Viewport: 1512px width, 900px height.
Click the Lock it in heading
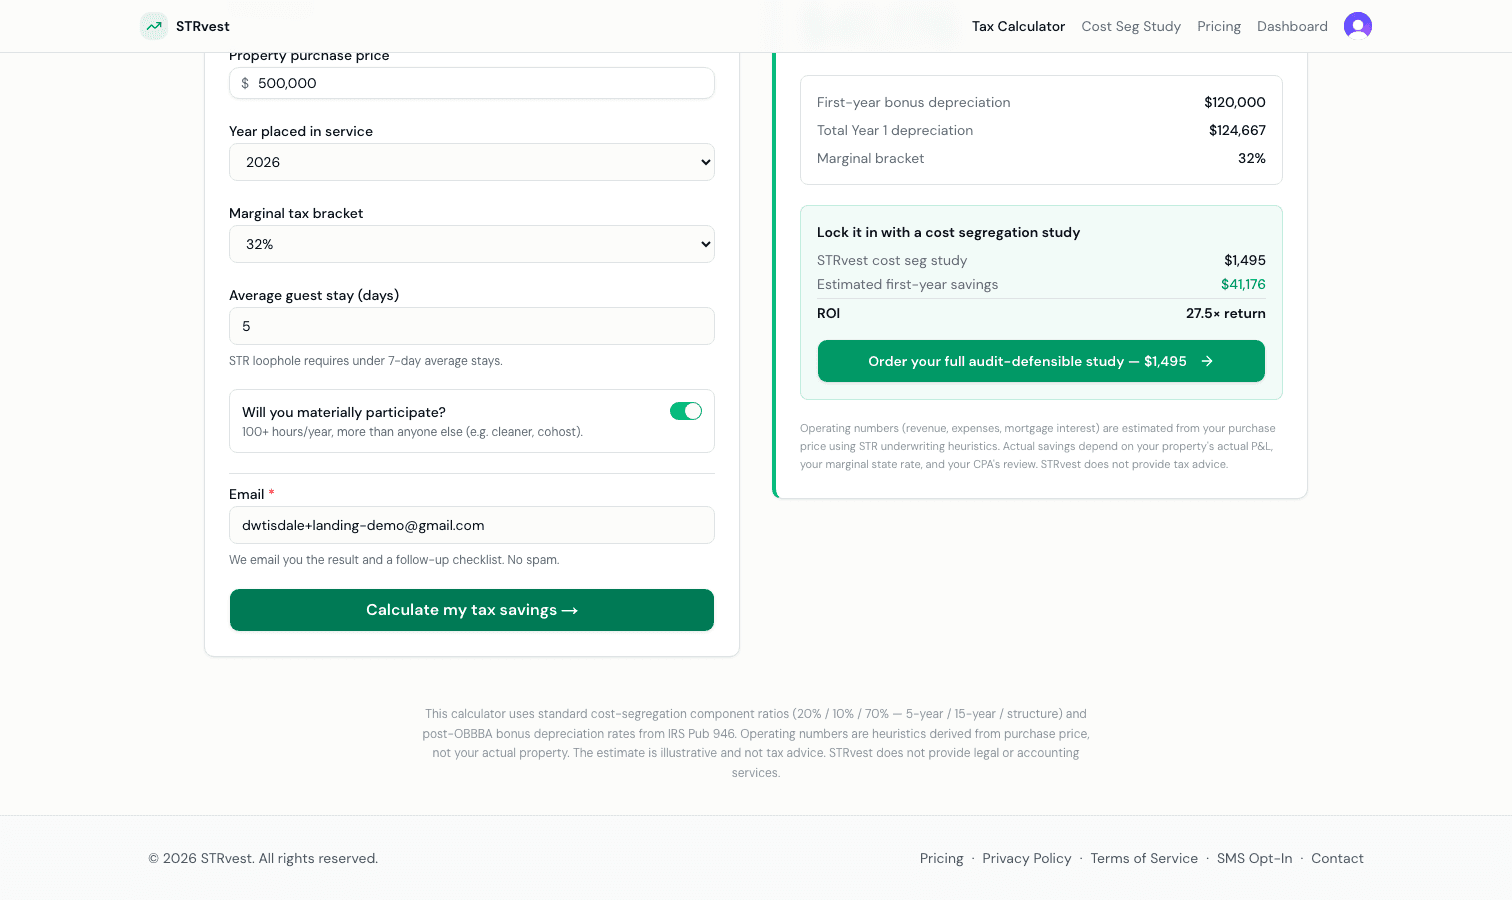point(948,232)
